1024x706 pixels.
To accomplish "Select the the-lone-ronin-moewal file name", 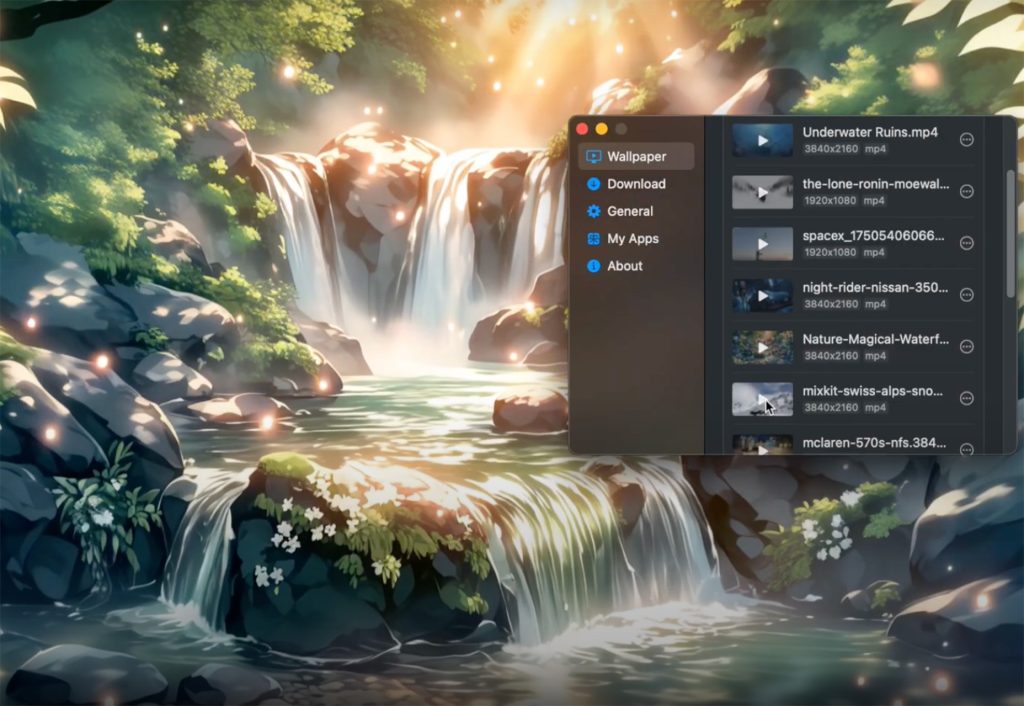I will pos(876,184).
